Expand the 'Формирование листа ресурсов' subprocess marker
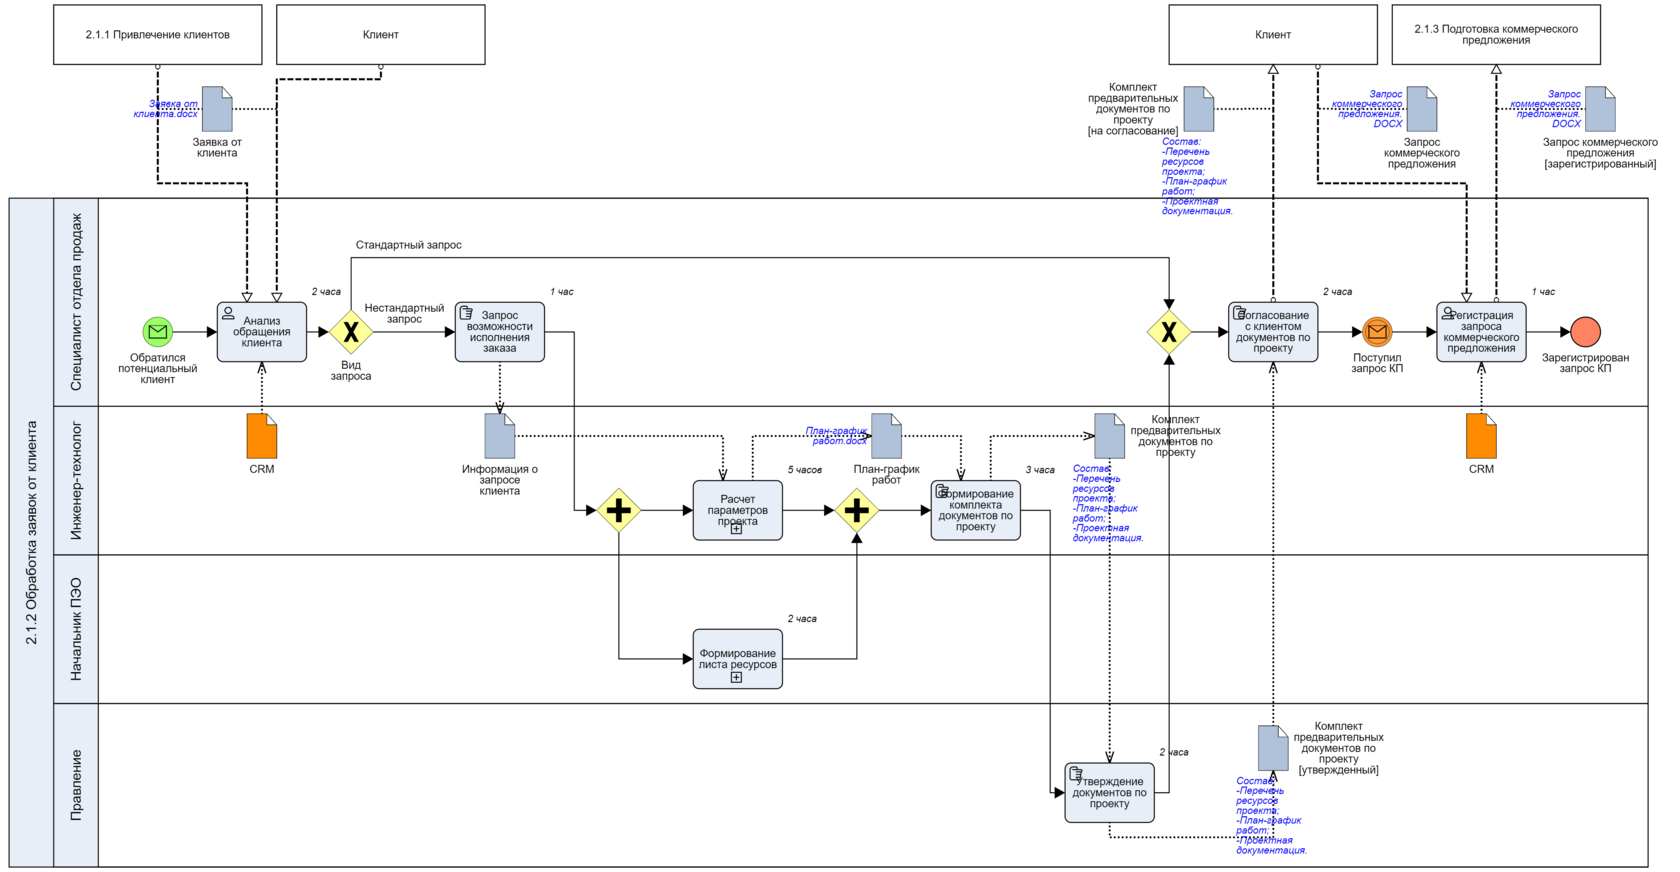This screenshot has width=1680, height=872. point(736,677)
